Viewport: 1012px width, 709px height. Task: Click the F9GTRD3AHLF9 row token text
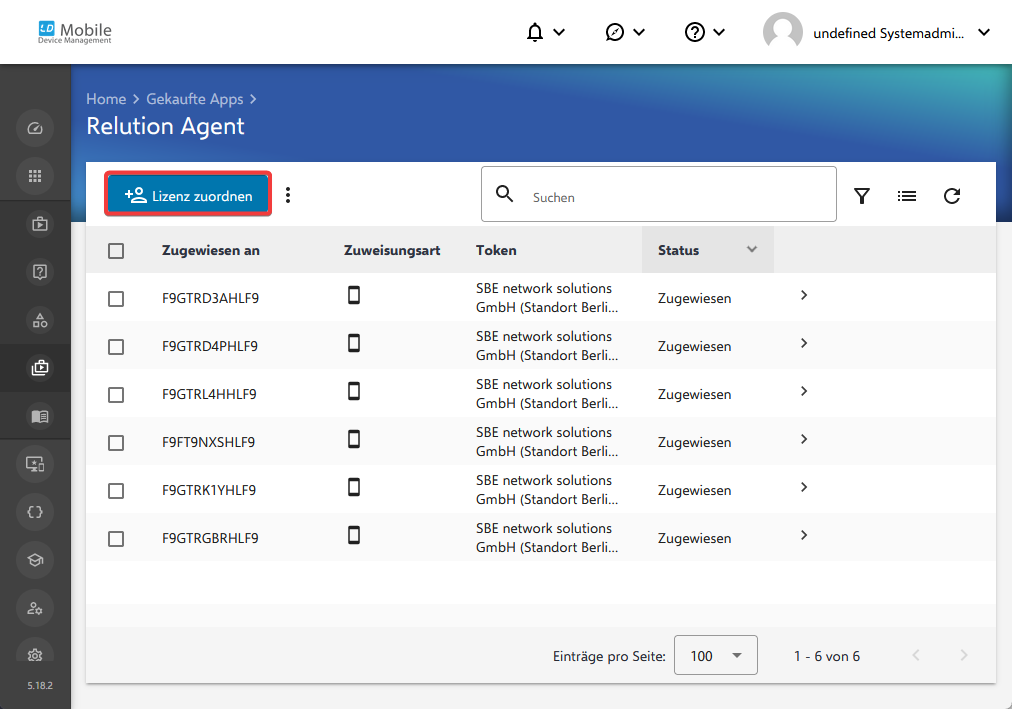tap(547, 298)
